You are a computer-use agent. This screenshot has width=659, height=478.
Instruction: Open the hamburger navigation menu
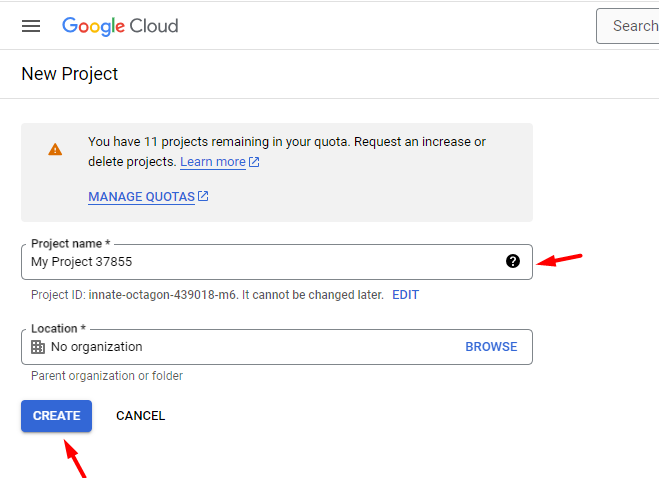pyautogui.click(x=31, y=26)
